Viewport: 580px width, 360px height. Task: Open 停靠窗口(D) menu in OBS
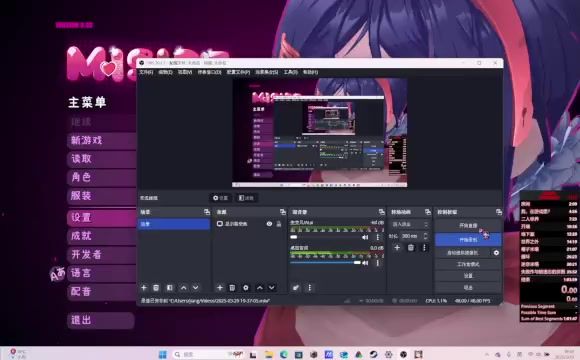(209, 72)
